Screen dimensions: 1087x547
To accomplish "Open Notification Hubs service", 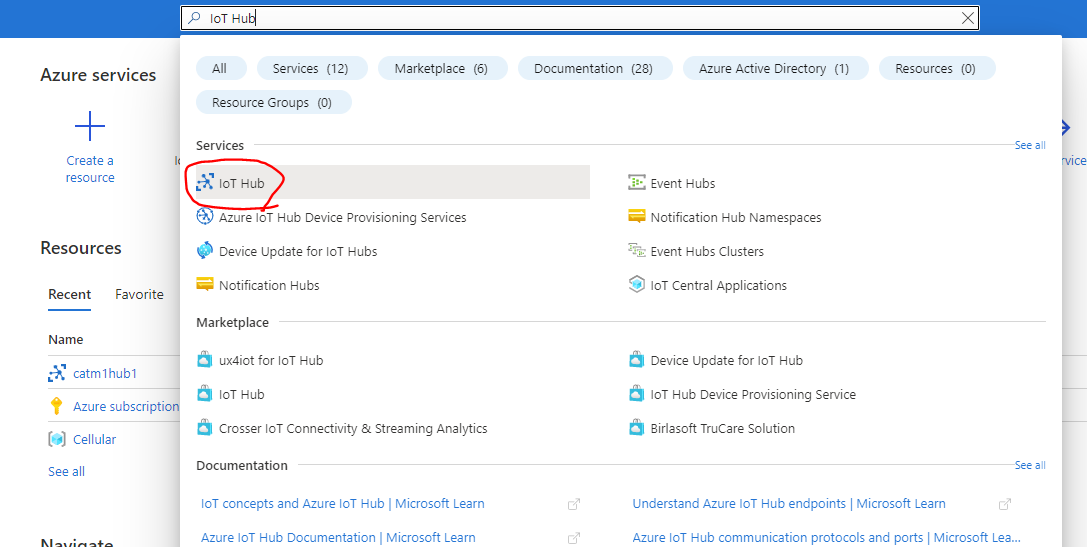I will coord(269,286).
